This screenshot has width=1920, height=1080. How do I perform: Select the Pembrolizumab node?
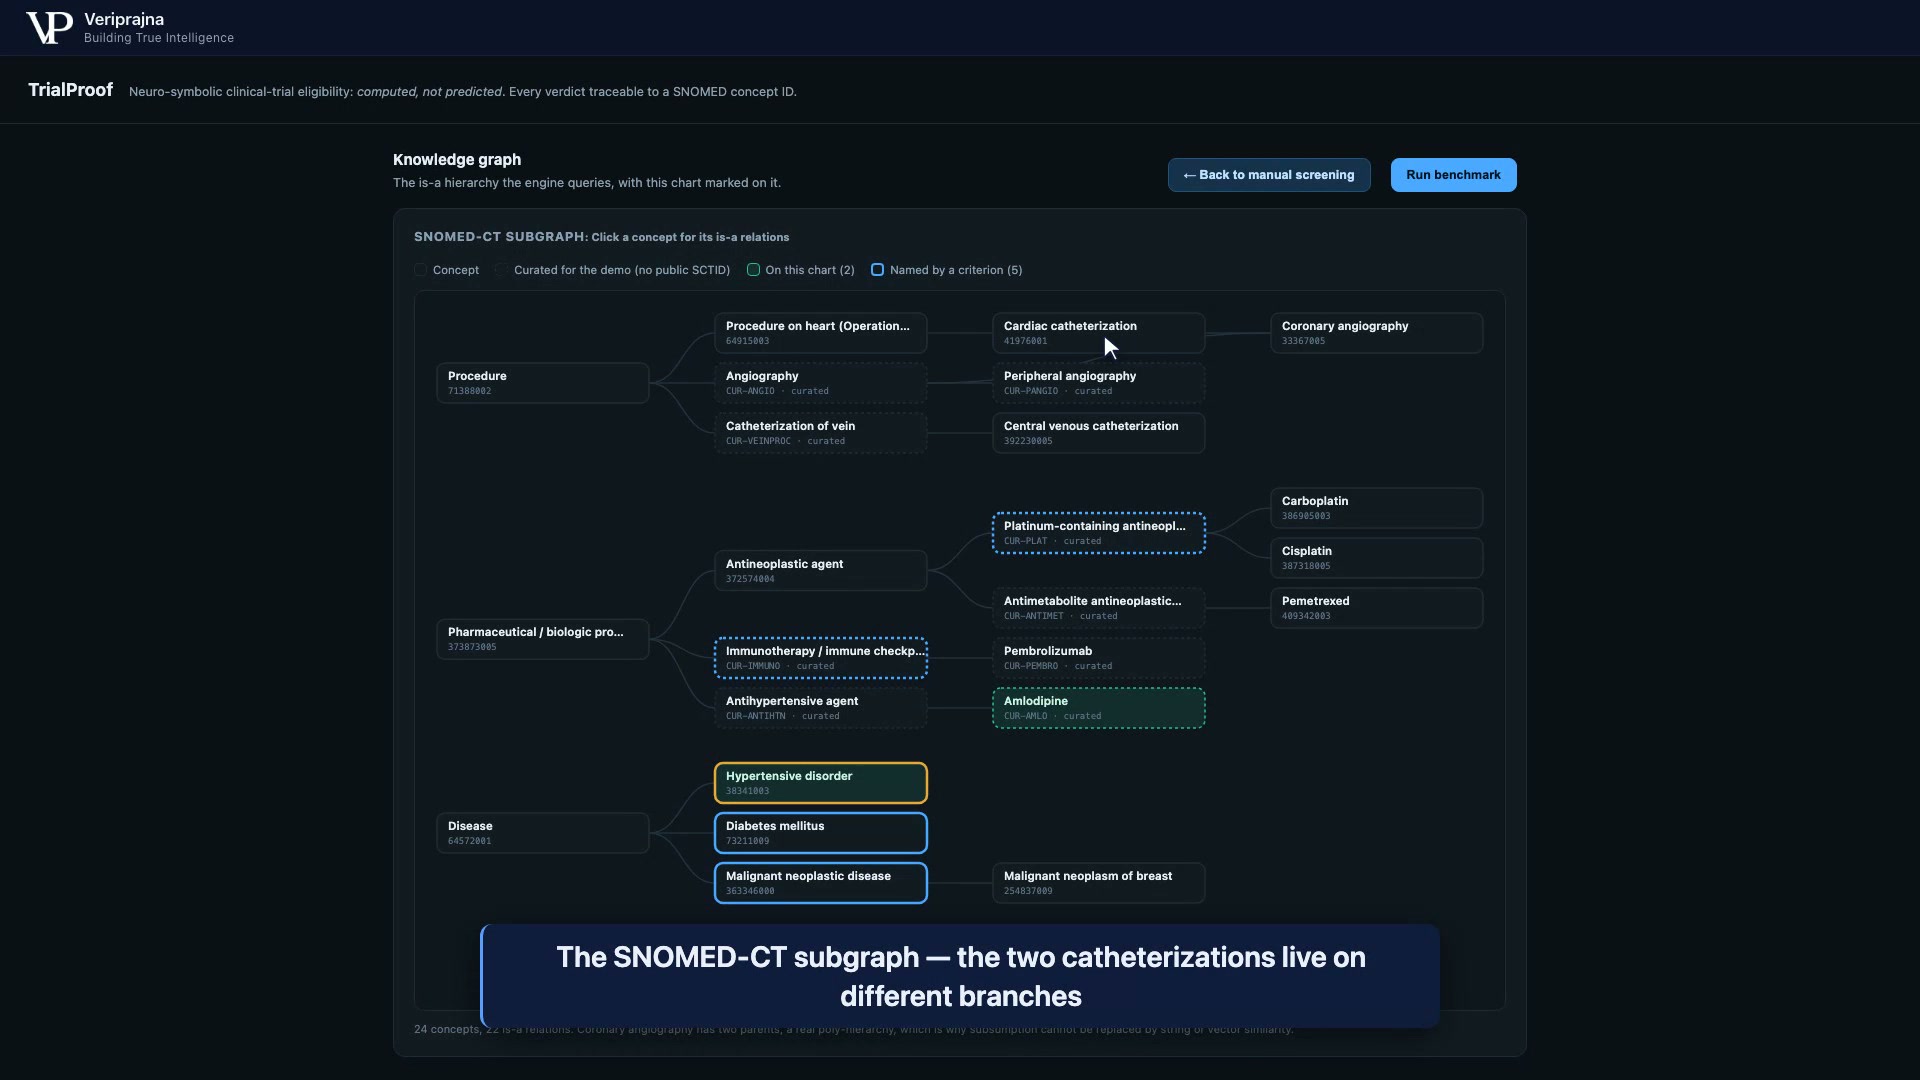click(1098, 658)
